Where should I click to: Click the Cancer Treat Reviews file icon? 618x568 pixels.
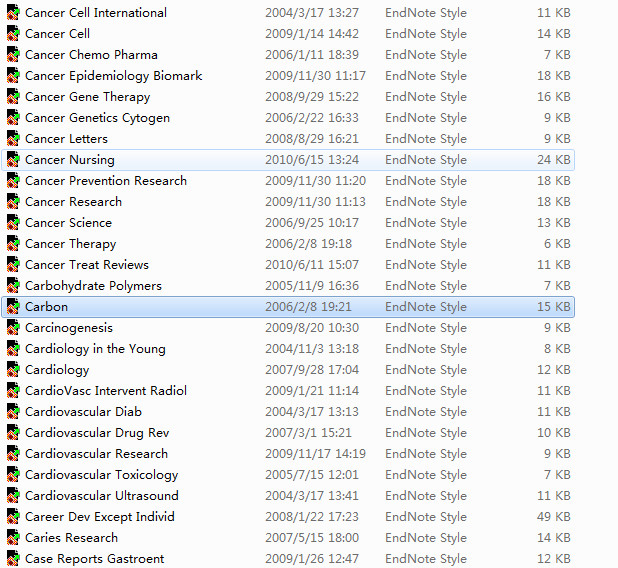pos(13,264)
